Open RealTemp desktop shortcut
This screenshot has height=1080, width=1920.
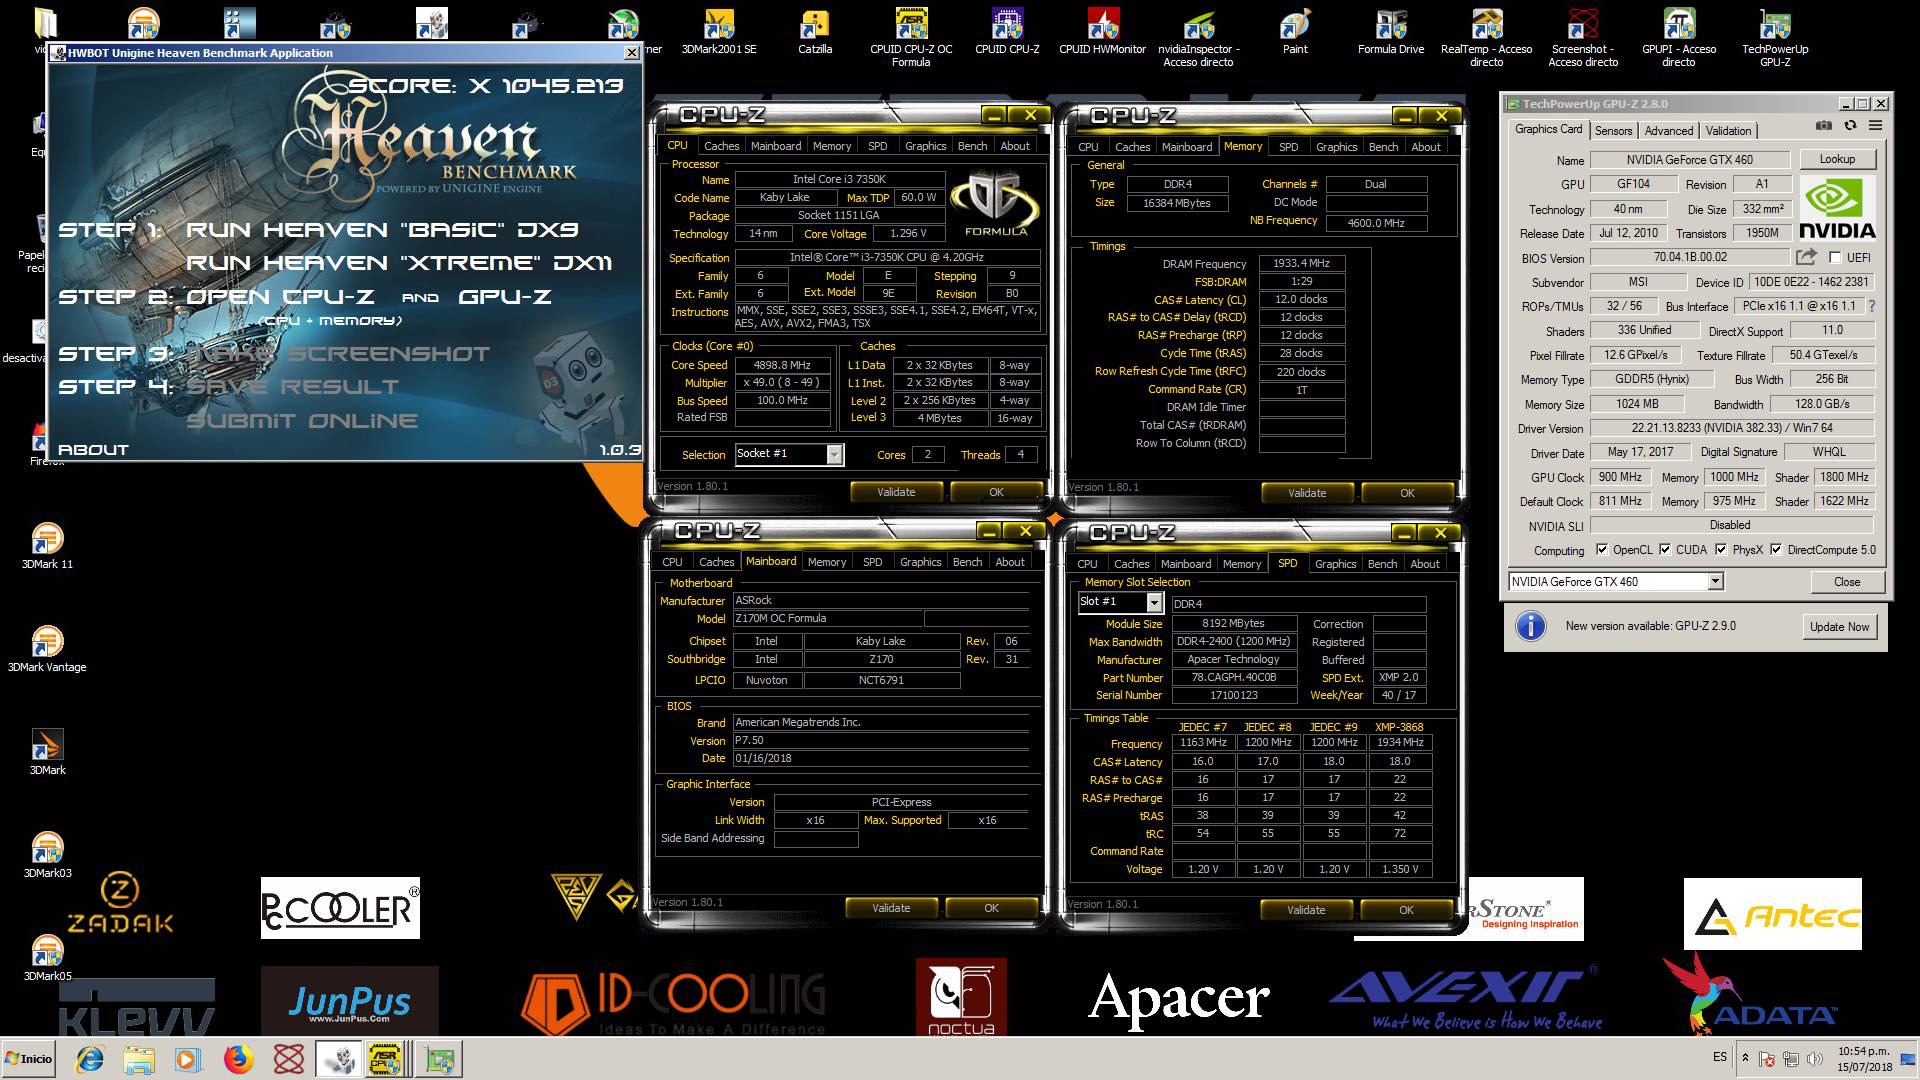[1486, 38]
